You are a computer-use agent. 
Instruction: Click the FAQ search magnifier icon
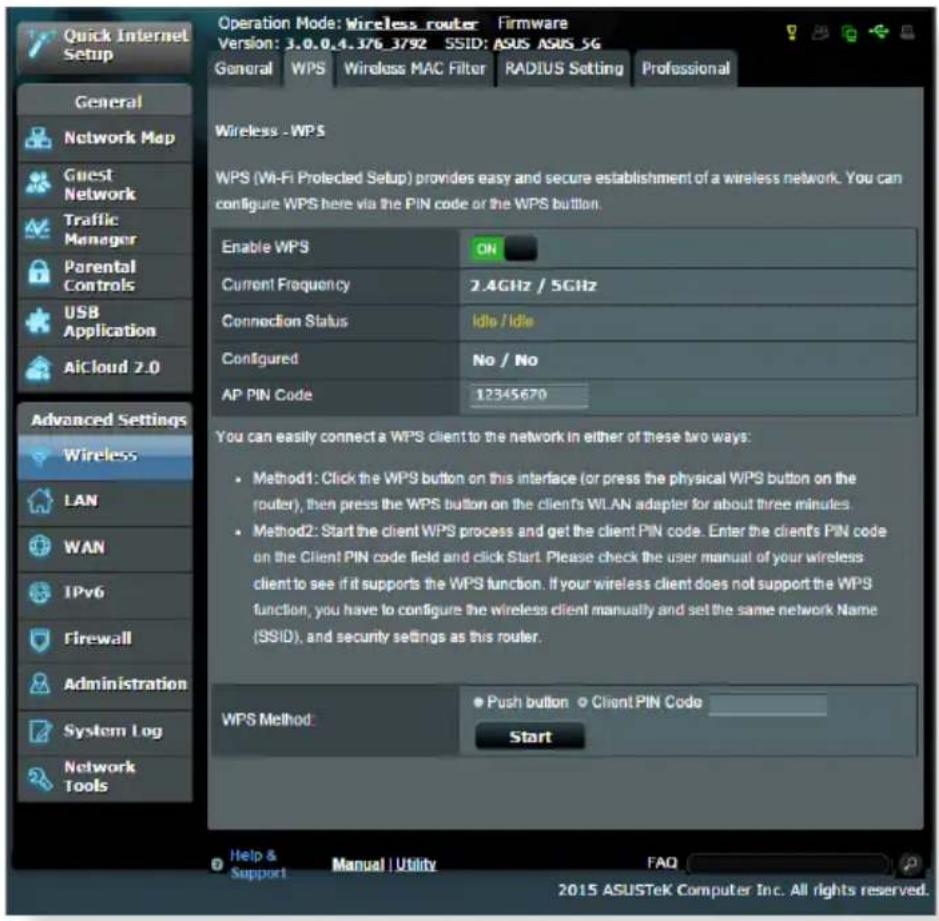[x=910, y=864]
